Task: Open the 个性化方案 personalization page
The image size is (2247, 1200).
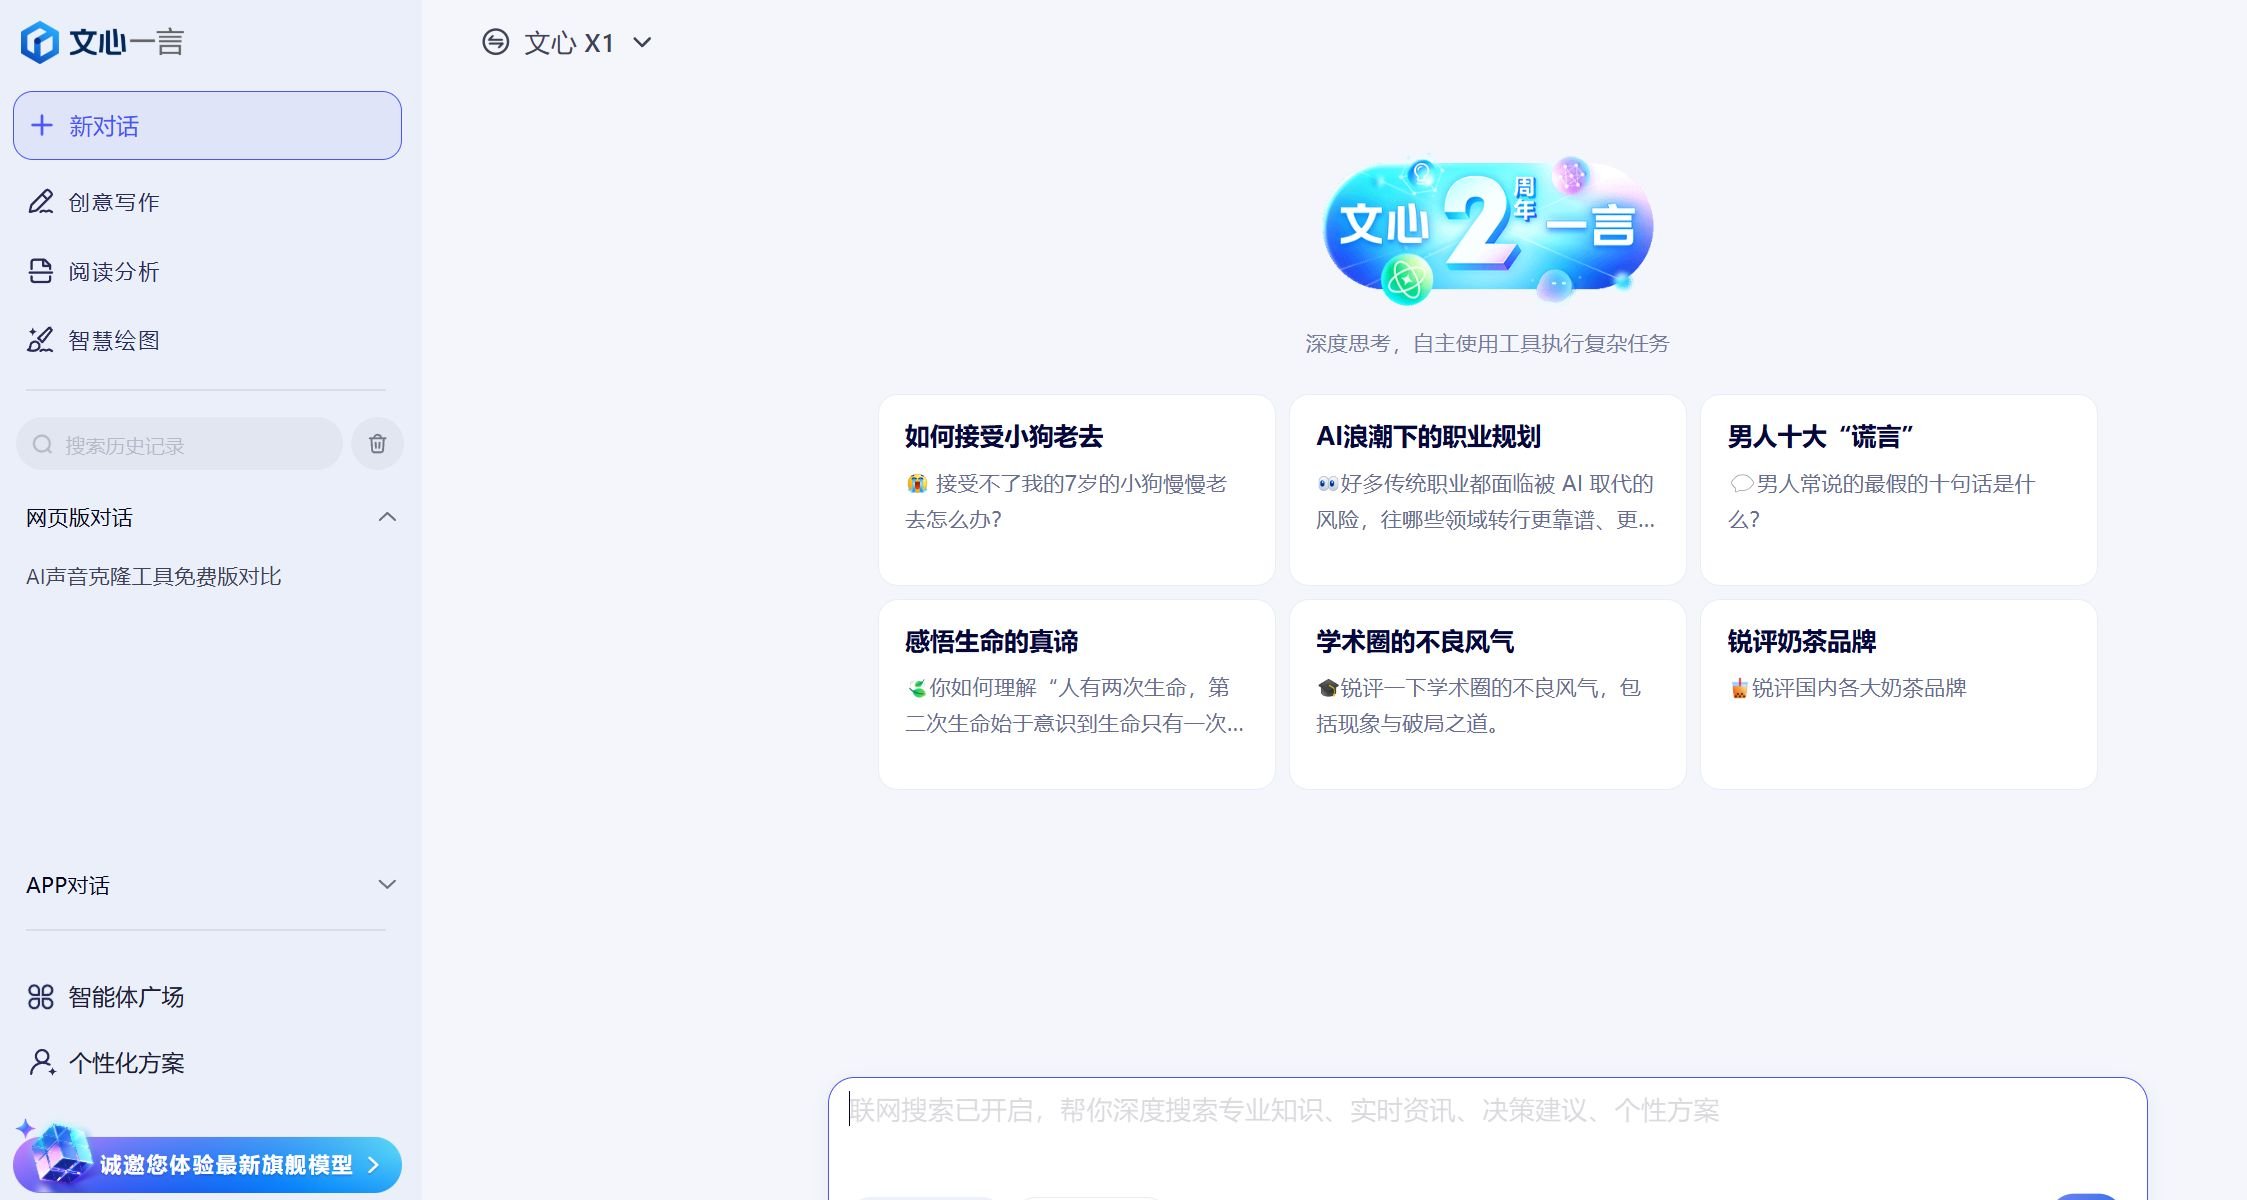Action: coord(125,1062)
